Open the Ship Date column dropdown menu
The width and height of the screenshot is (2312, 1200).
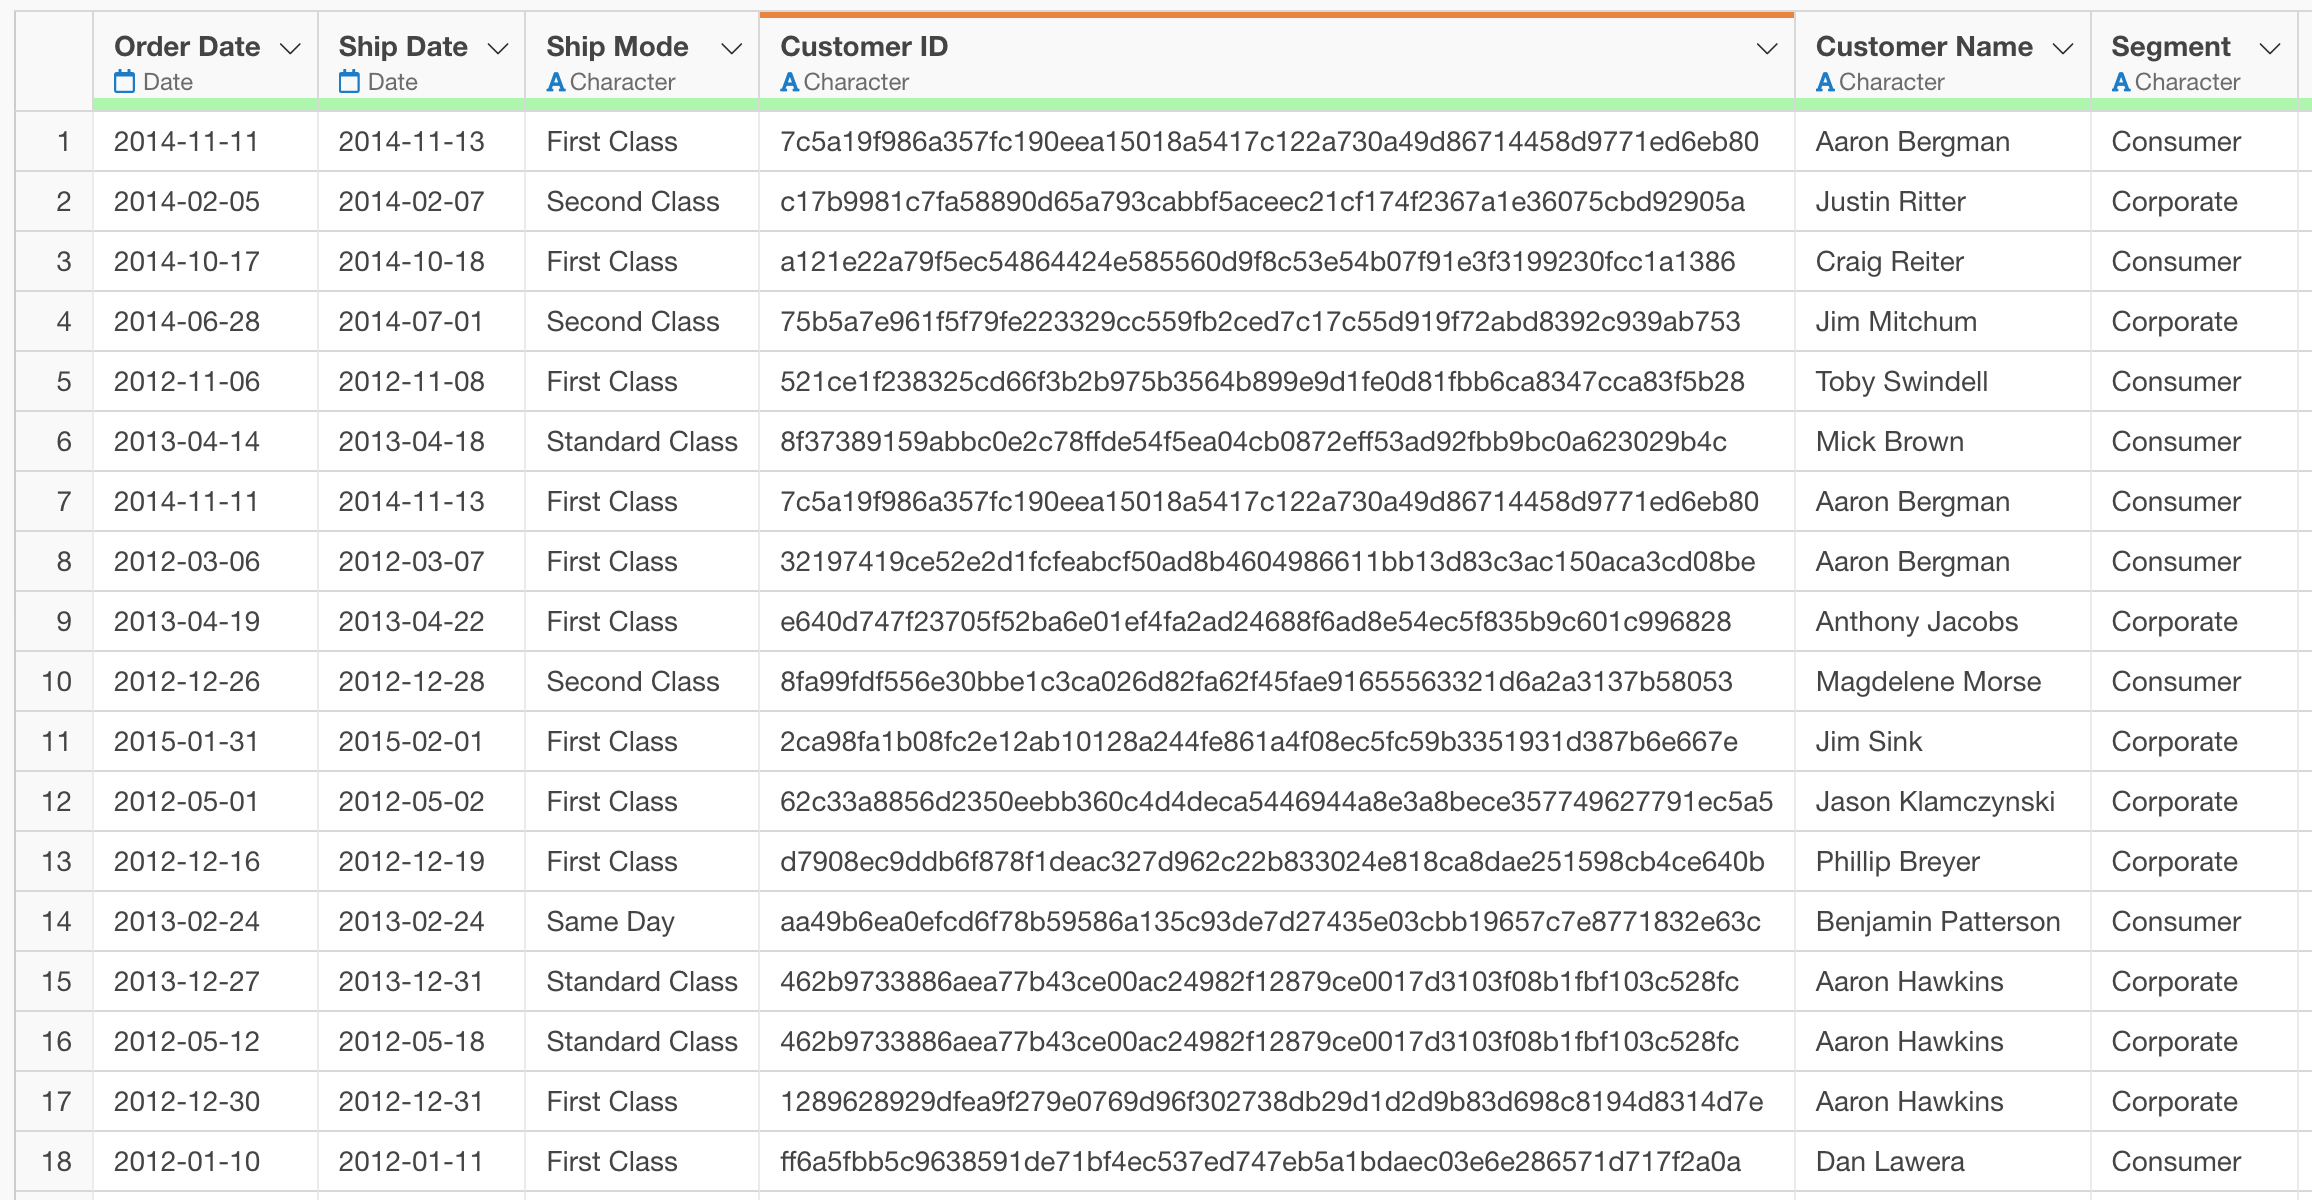(498, 49)
